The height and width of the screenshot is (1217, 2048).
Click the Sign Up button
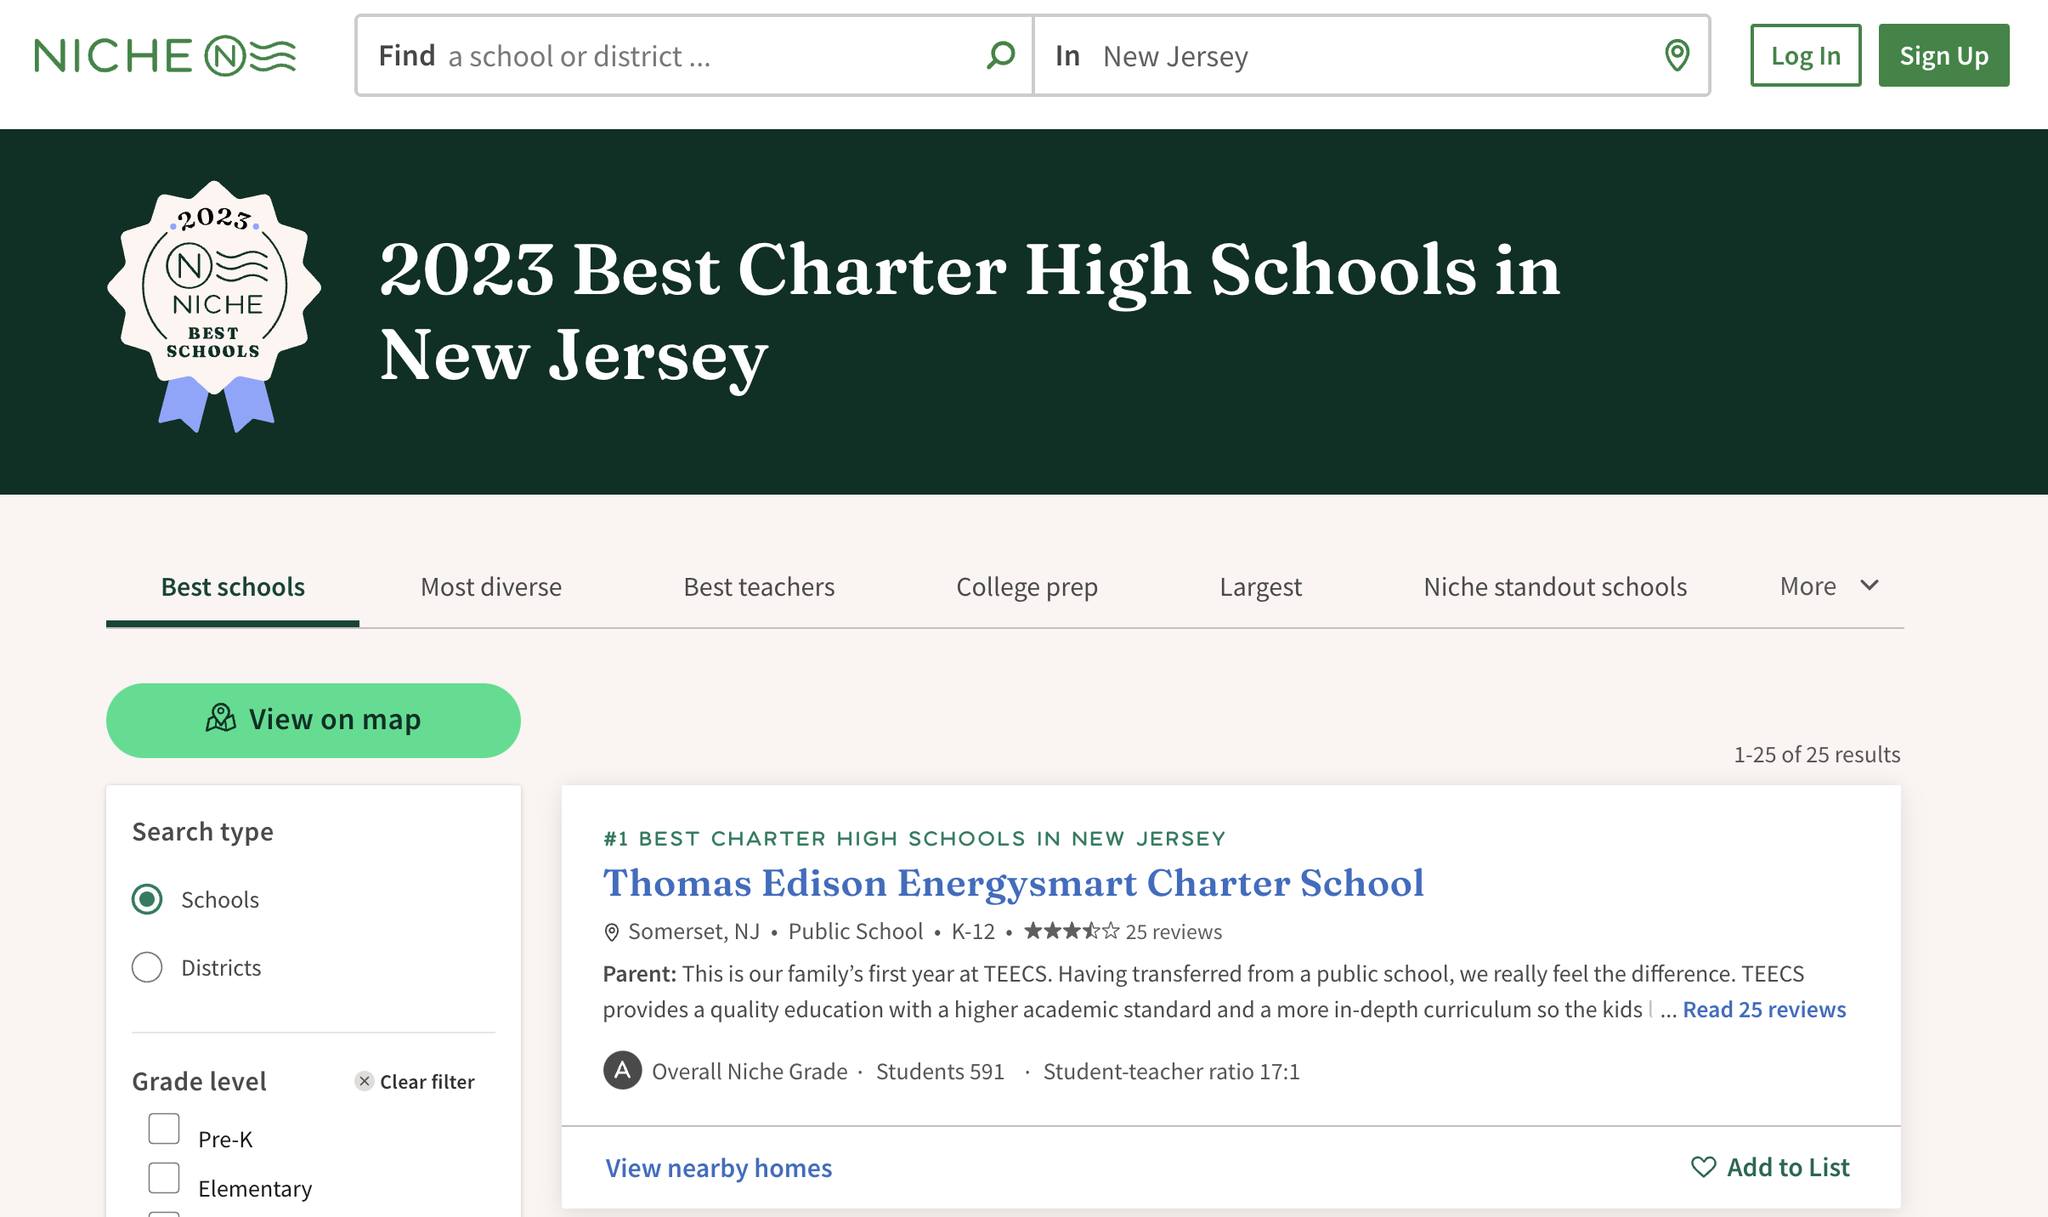click(1943, 55)
